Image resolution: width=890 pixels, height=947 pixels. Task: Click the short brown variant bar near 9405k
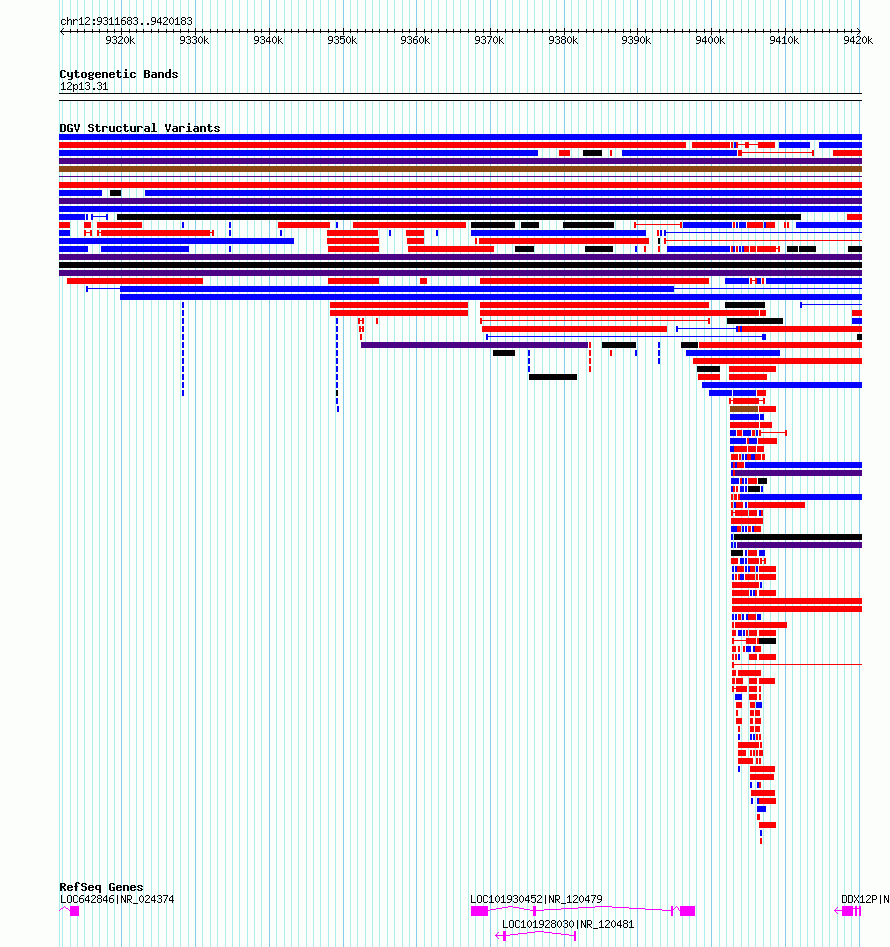coord(744,409)
